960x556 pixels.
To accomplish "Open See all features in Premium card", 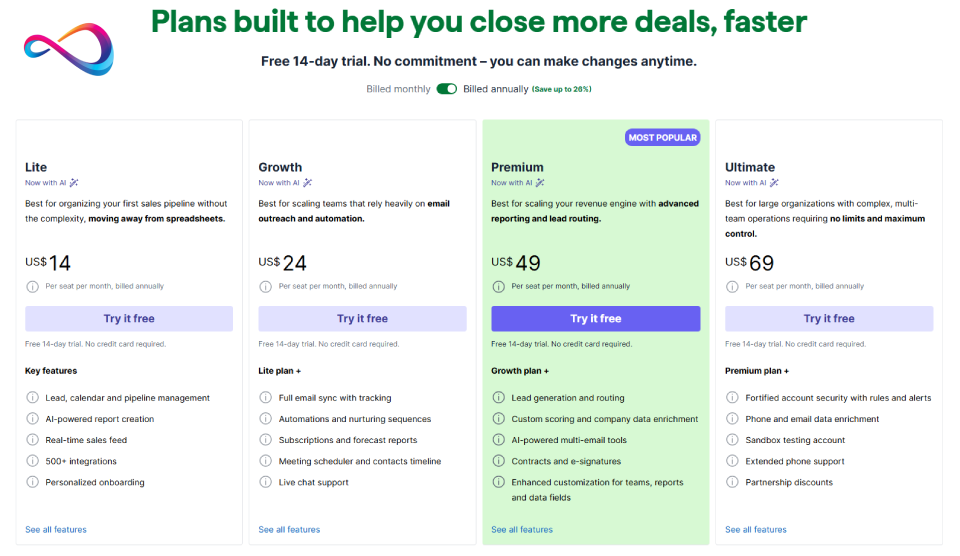I will pos(522,530).
